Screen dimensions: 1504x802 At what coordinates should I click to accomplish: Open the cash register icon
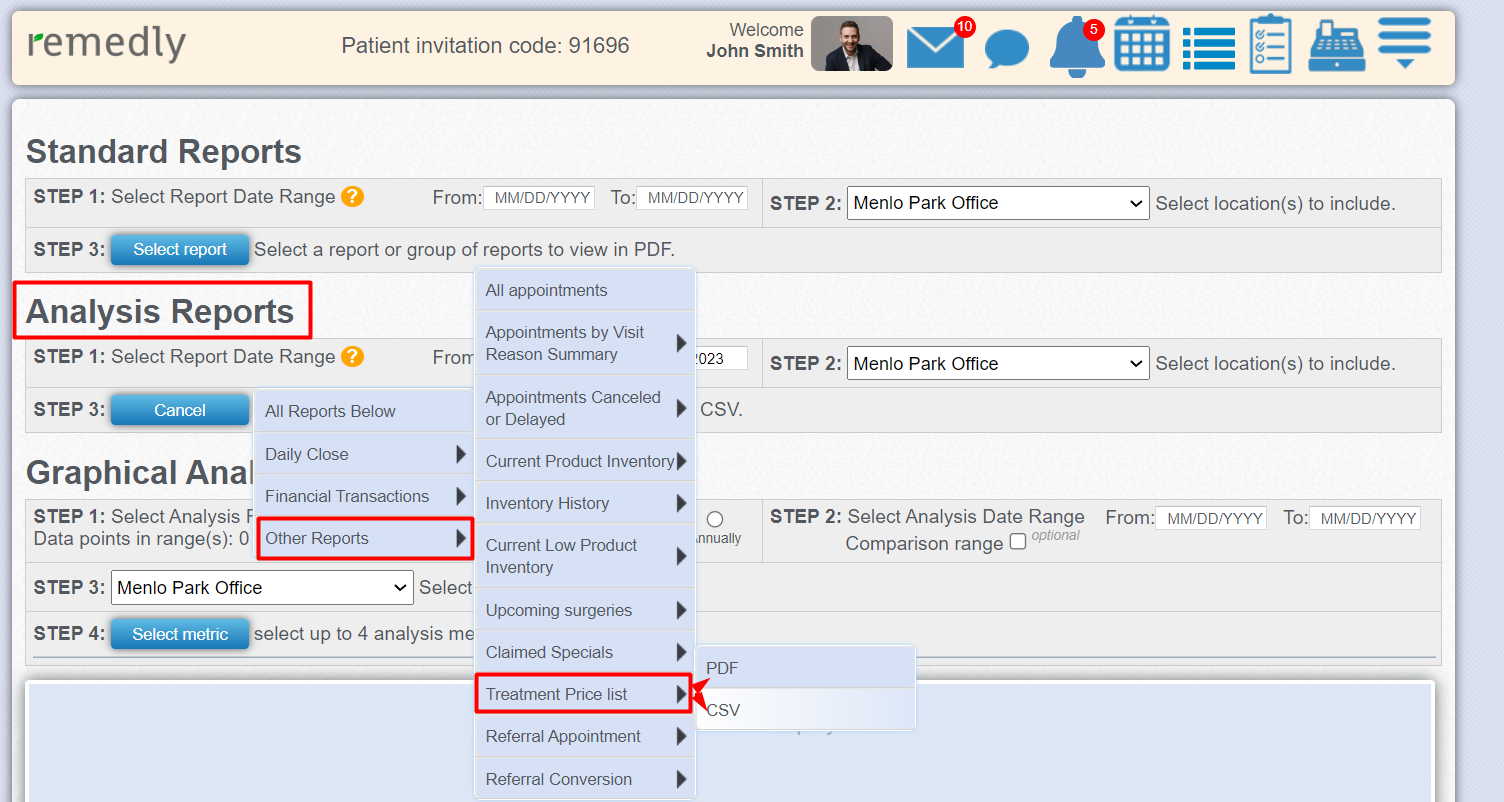(x=1337, y=46)
